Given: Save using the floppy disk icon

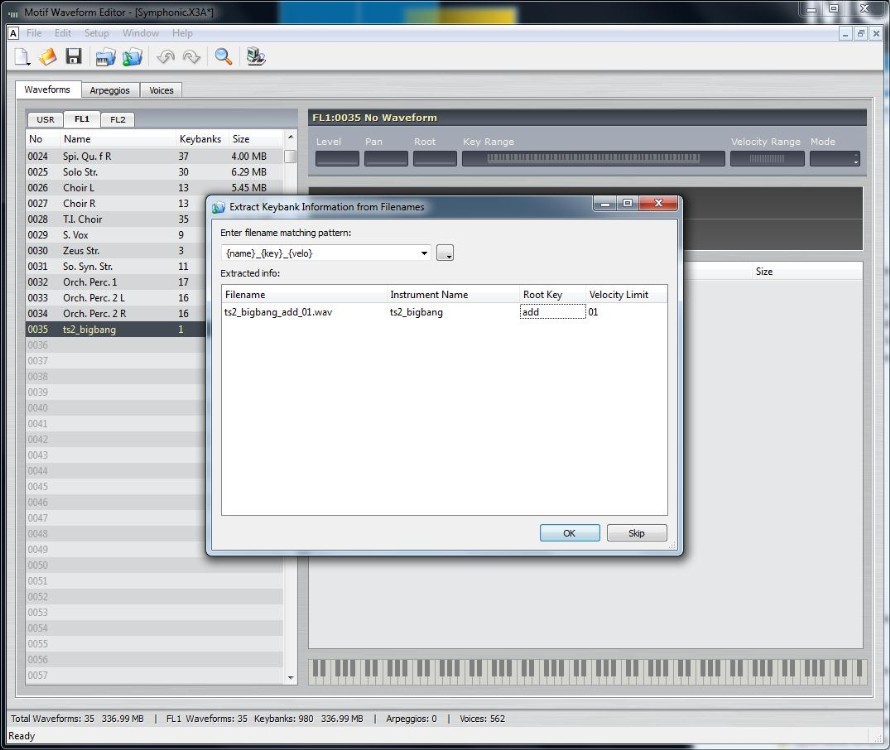Looking at the screenshot, I should [x=74, y=57].
